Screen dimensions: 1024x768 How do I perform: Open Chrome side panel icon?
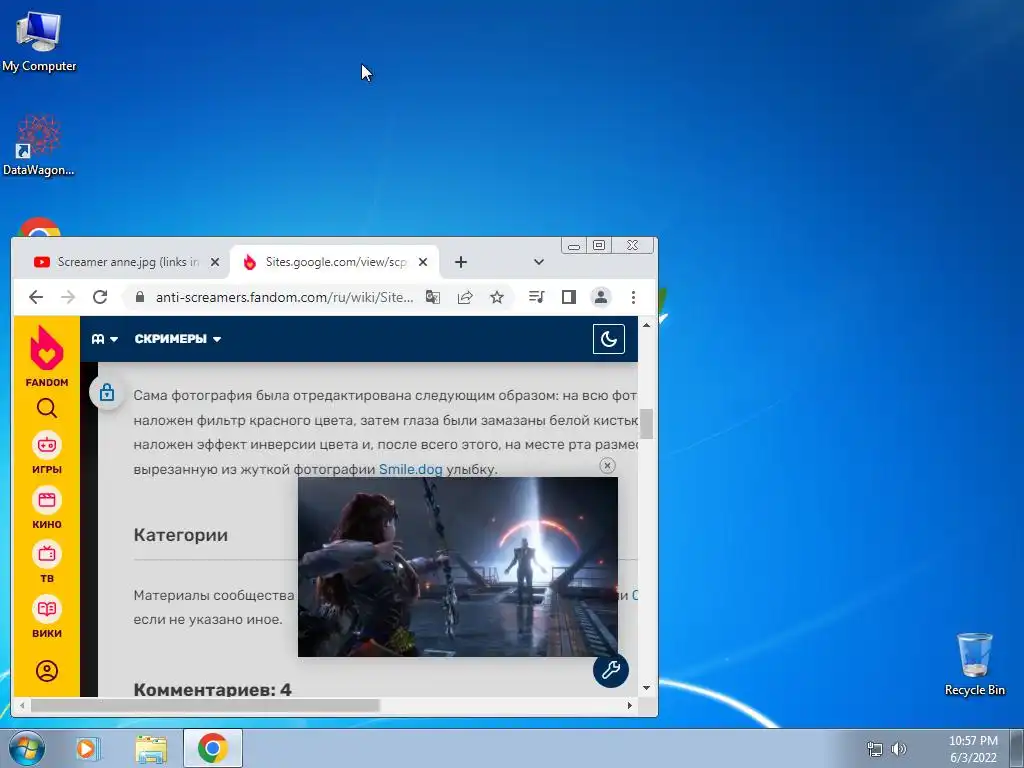[569, 297]
